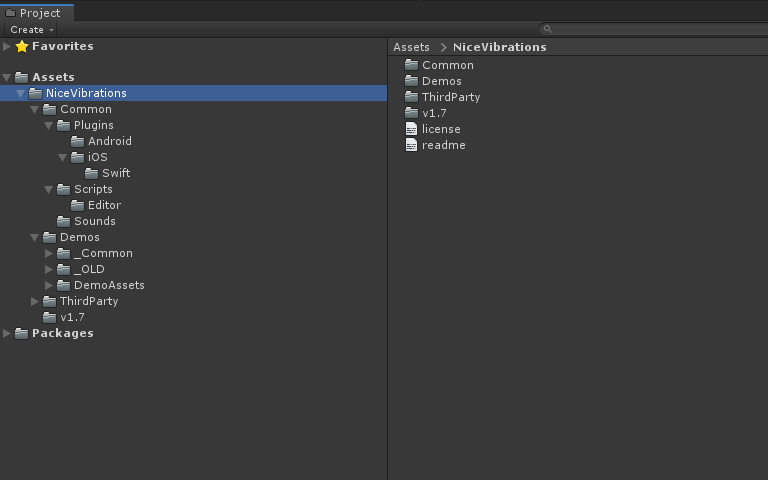
Task: Expand the DemoAssets folder arrow
Action: [48, 285]
